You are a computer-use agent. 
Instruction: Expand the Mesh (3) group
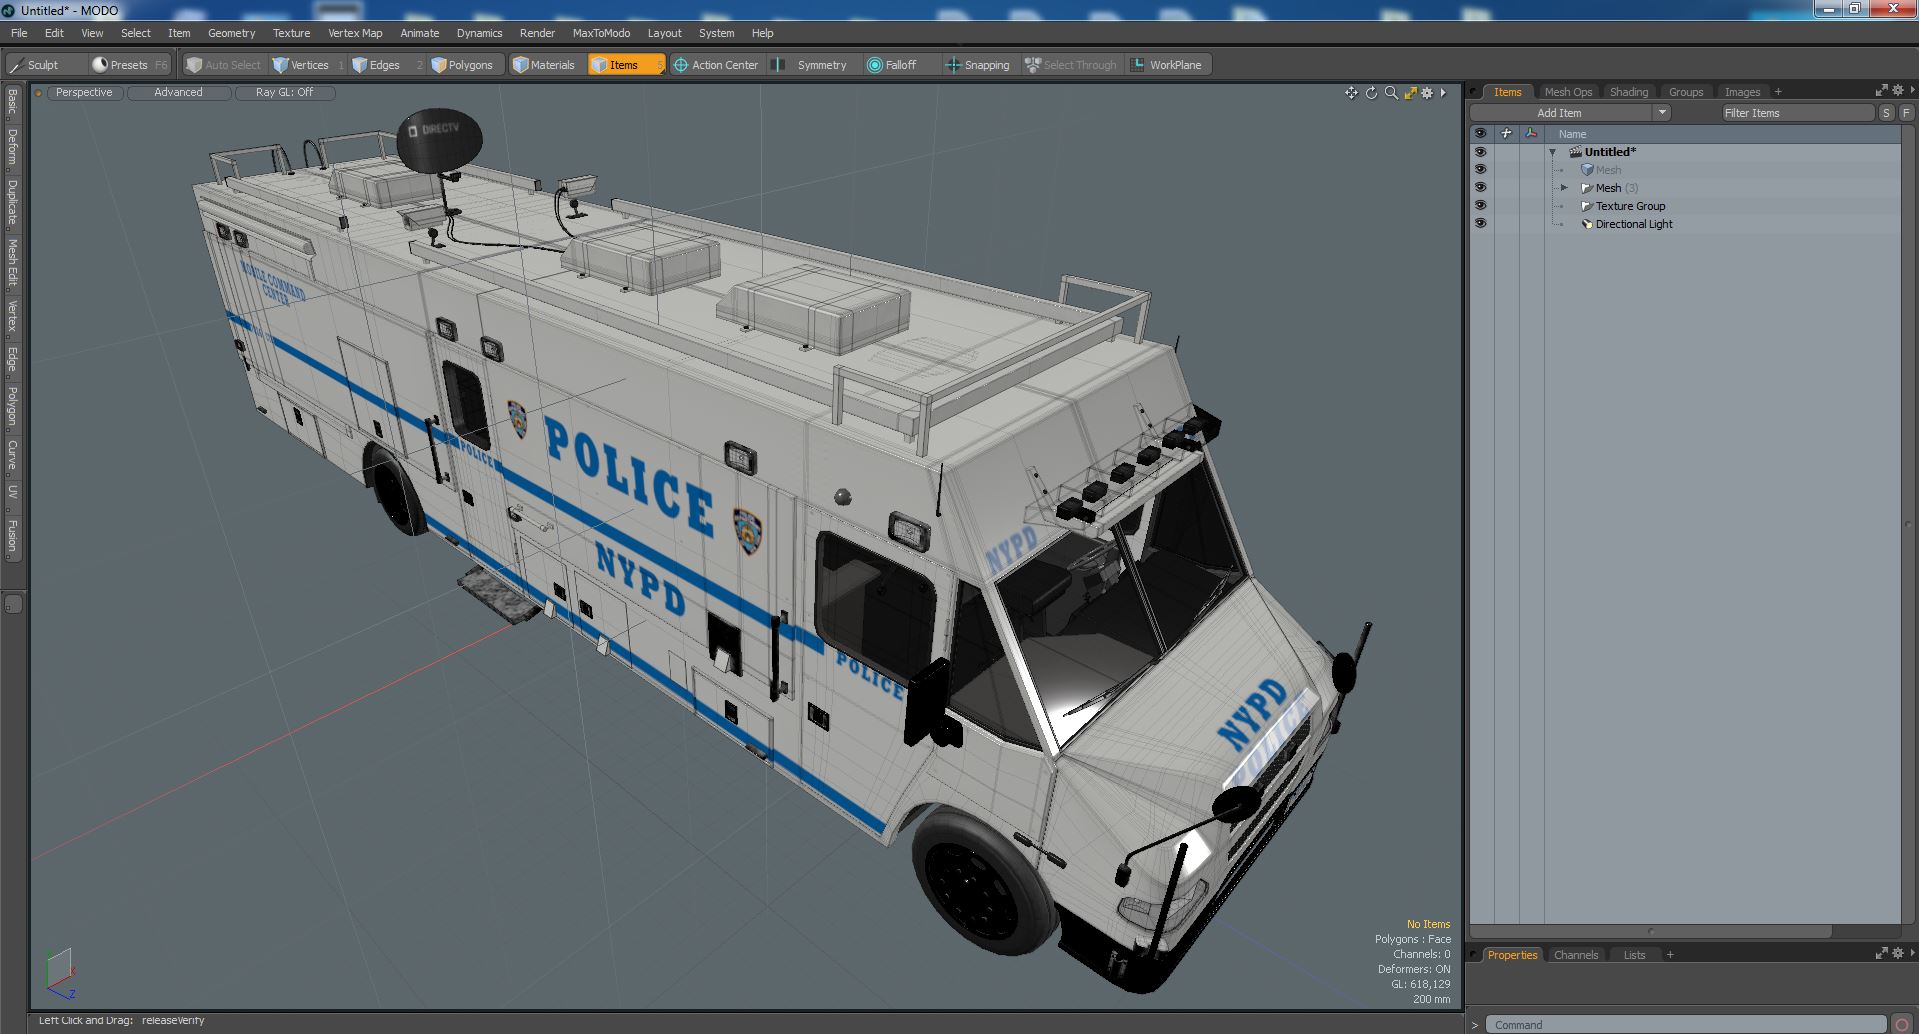pos(1565,188)
